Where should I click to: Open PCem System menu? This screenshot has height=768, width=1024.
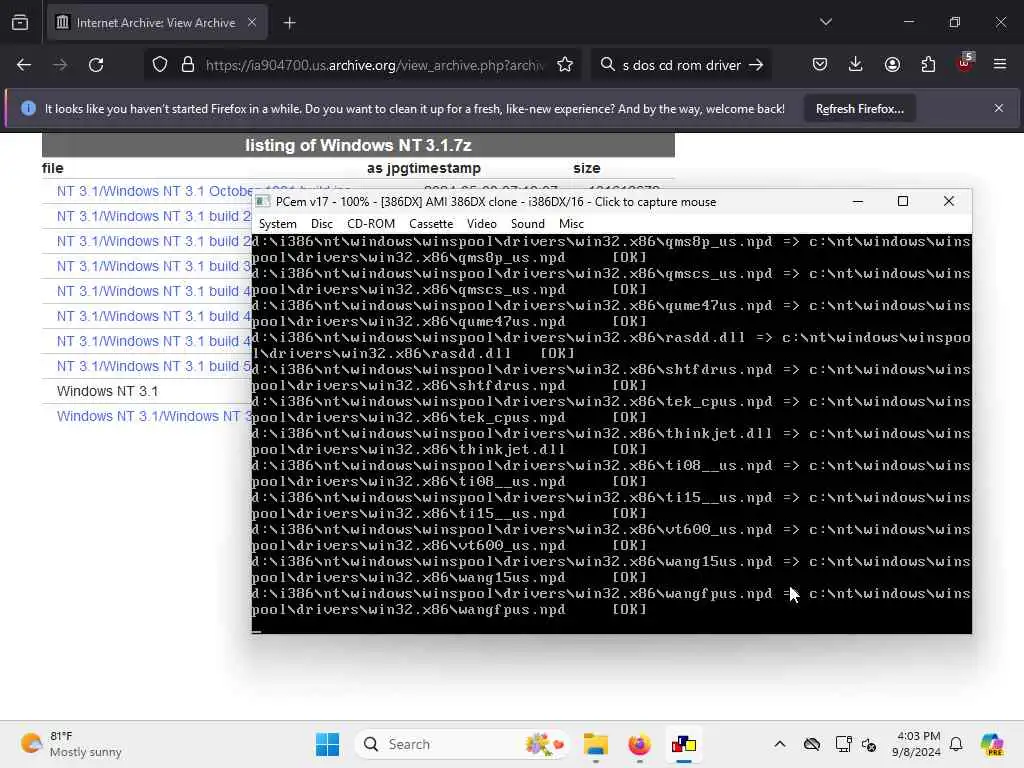278,224
